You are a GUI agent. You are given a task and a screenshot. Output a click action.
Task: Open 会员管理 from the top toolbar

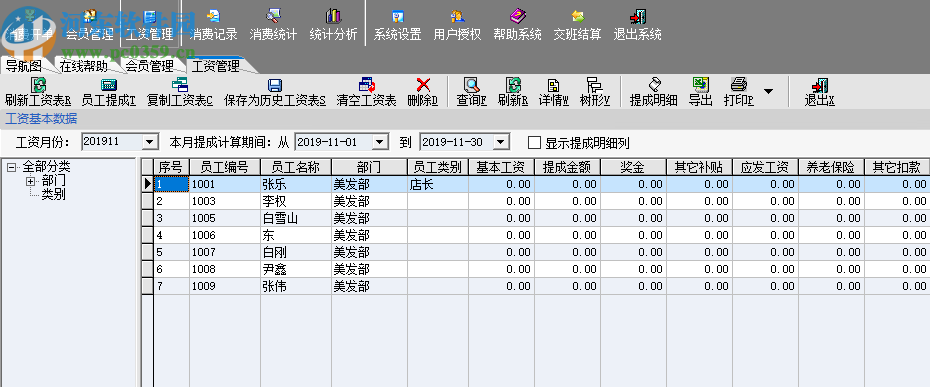[89, 24]
